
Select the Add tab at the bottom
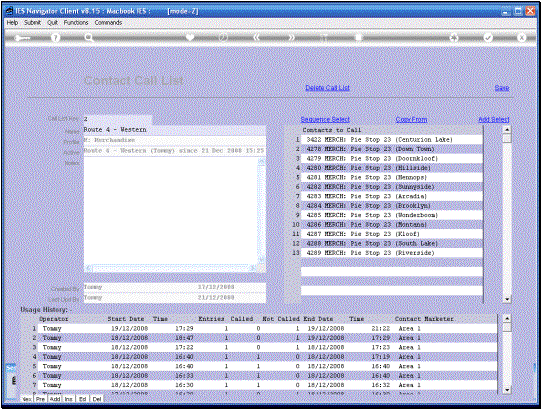(55, 399)
